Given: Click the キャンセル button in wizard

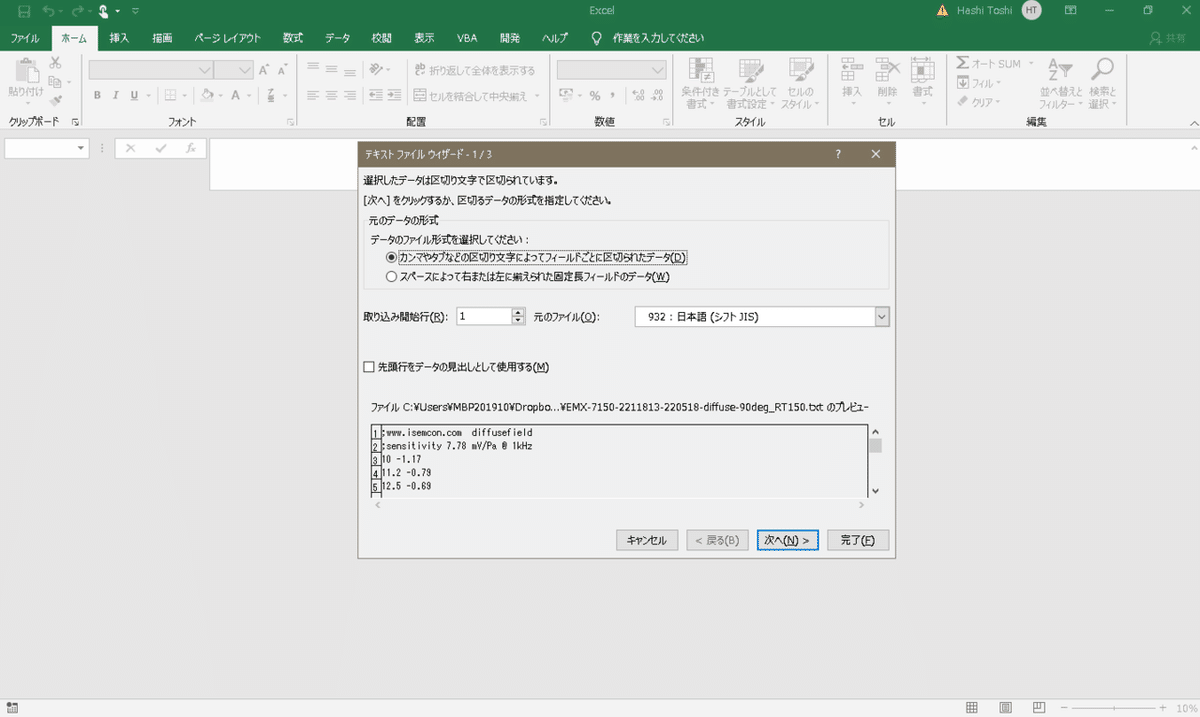Looking at the screenshot, I should click(647, 540).
